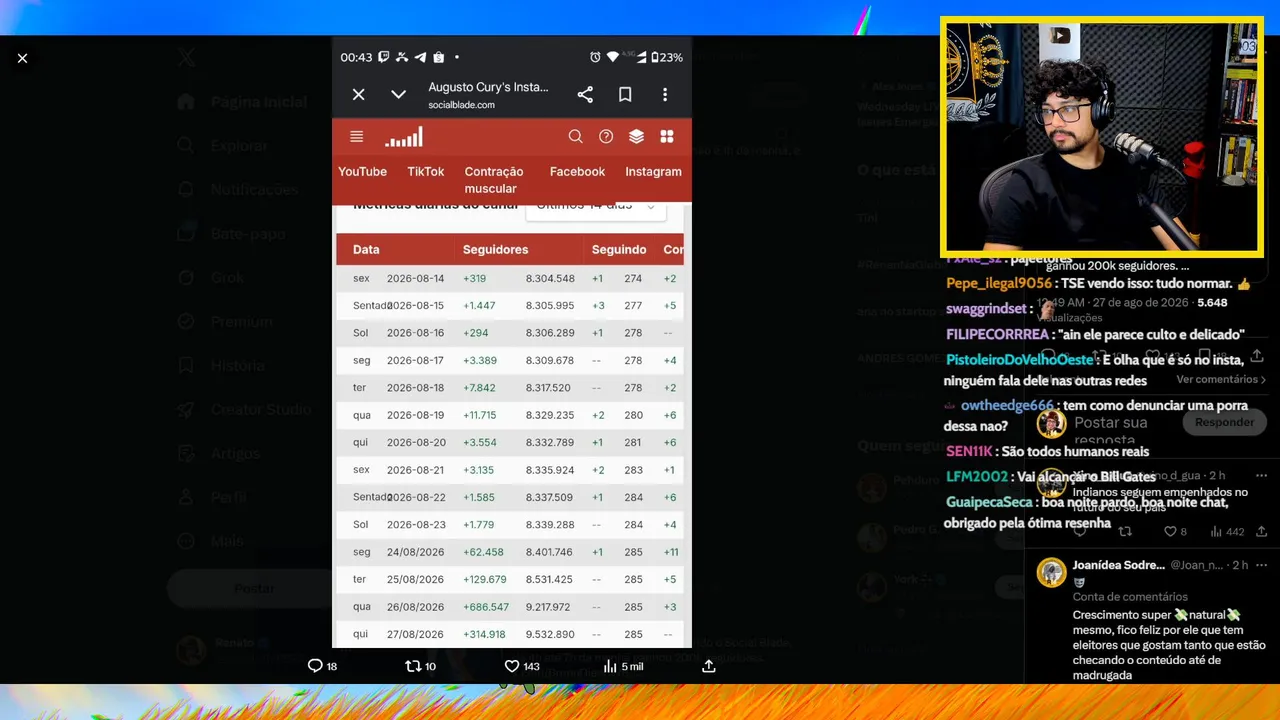
Task: Open Social Blade search magnifier
Action: tap(575, 137)
